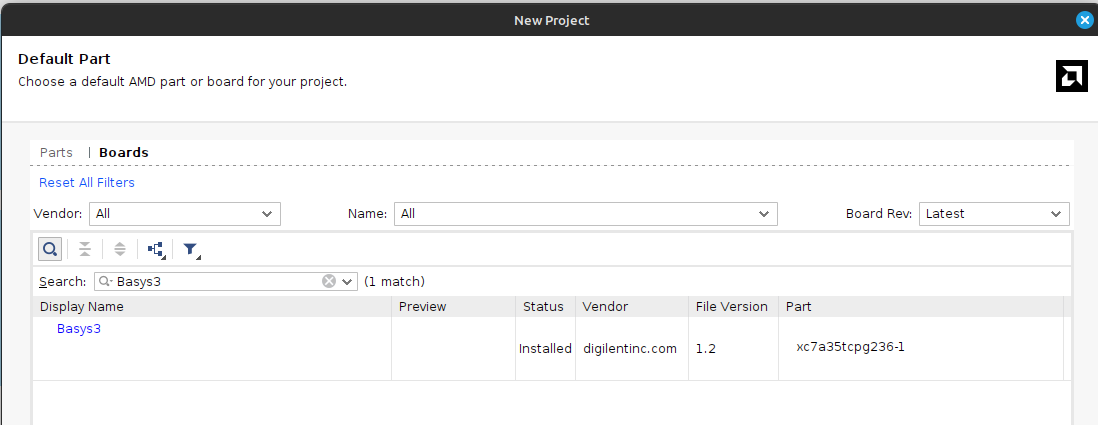This screenshot has width=1098, height=425.
Task: Show the search history dropdown arrow
Action: [348, 281]
